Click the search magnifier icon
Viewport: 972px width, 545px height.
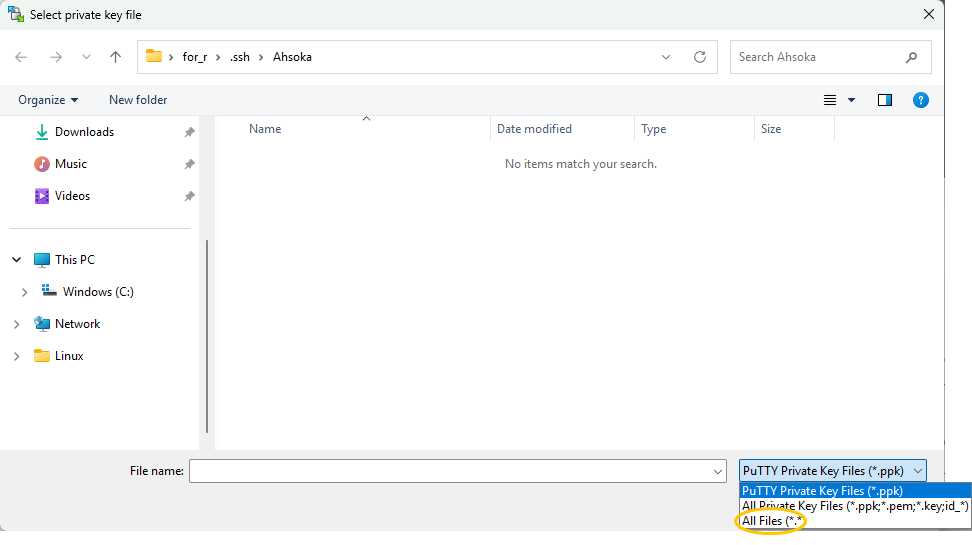point(911,57)
